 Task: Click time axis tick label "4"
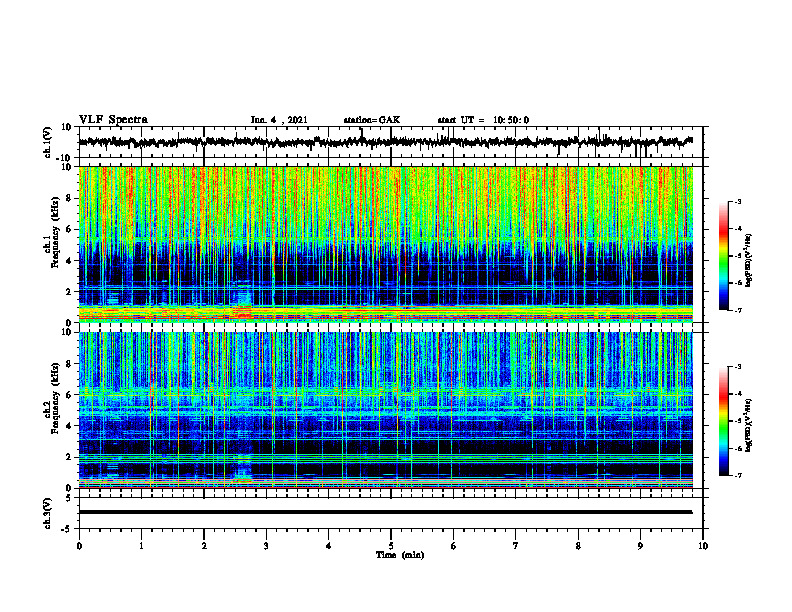click(329, 546)
